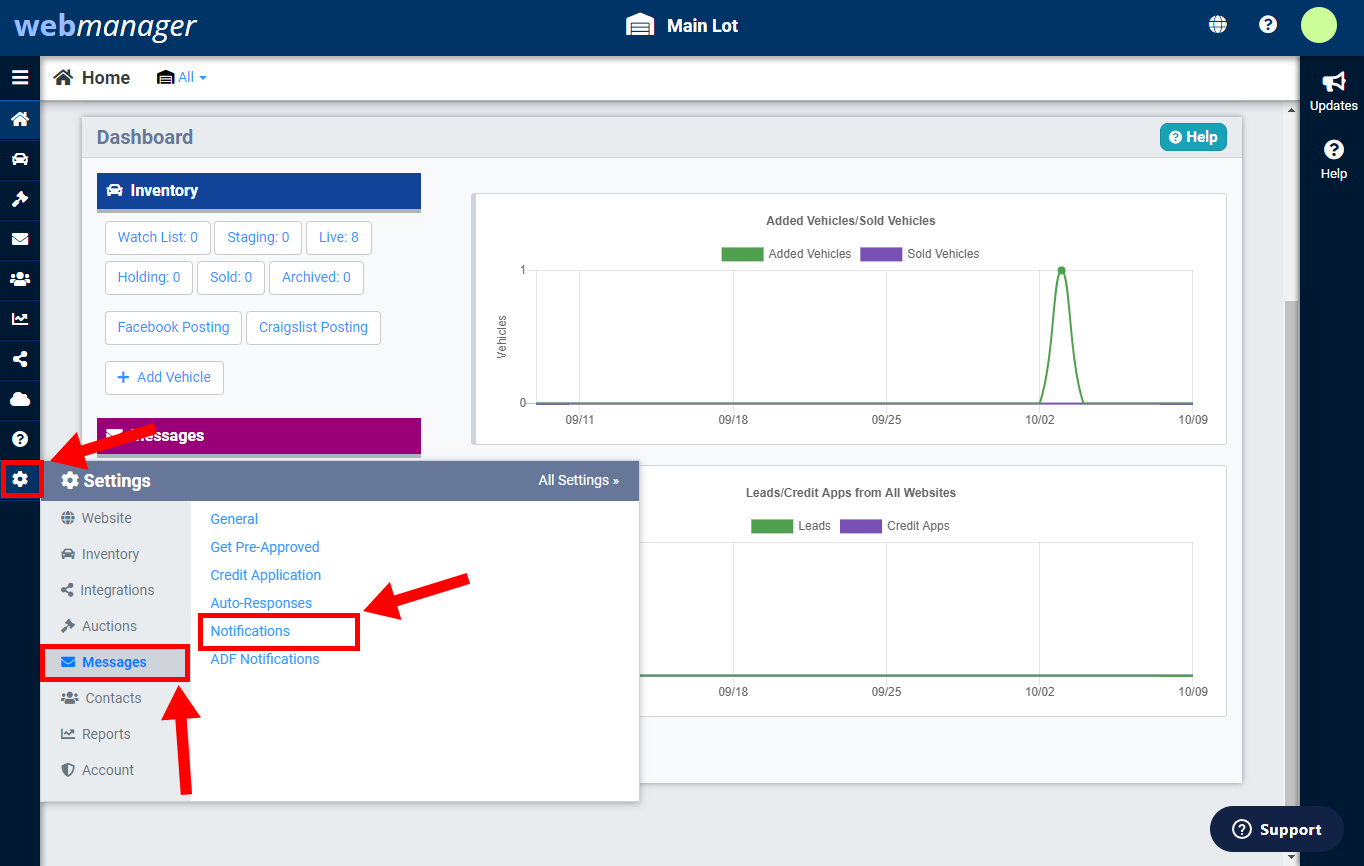Viewport: 1364px width, 866px height.
Task: Open Reports chart icon in sidebar
Action: point(20,319)
